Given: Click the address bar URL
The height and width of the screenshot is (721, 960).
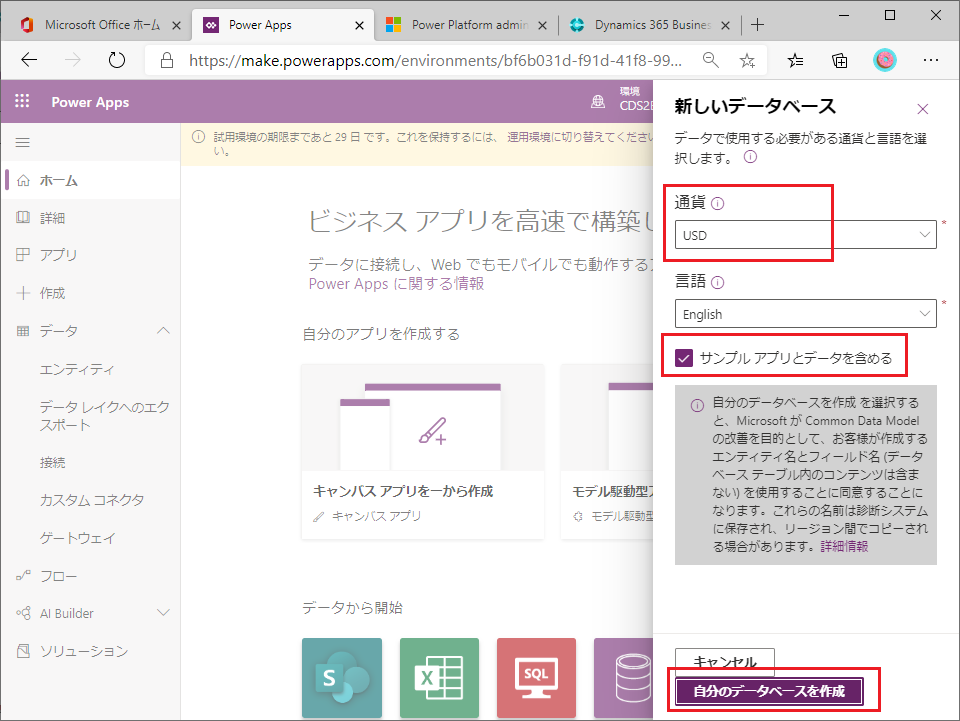Looking at the screenshot, I should tap(435, 60).
